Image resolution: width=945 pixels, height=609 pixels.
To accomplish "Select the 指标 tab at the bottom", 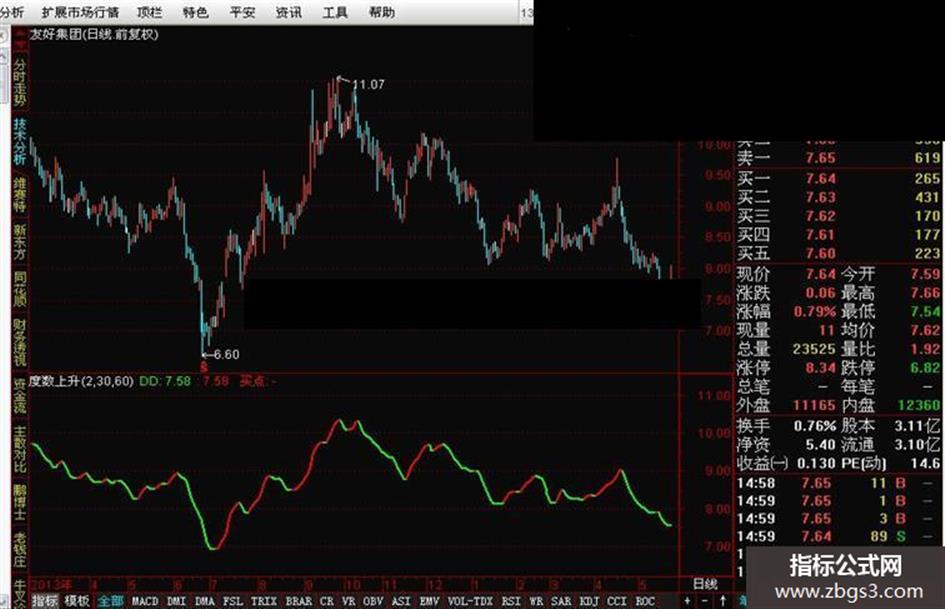I will click(45, 601).
